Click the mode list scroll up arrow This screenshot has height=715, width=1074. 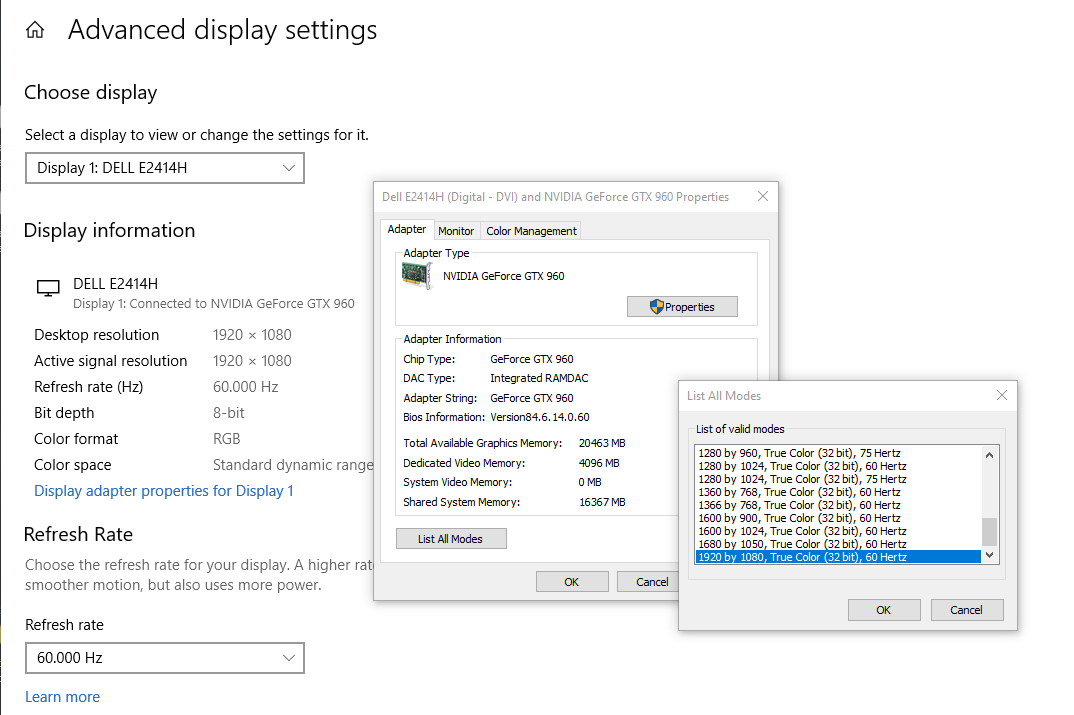989,455
